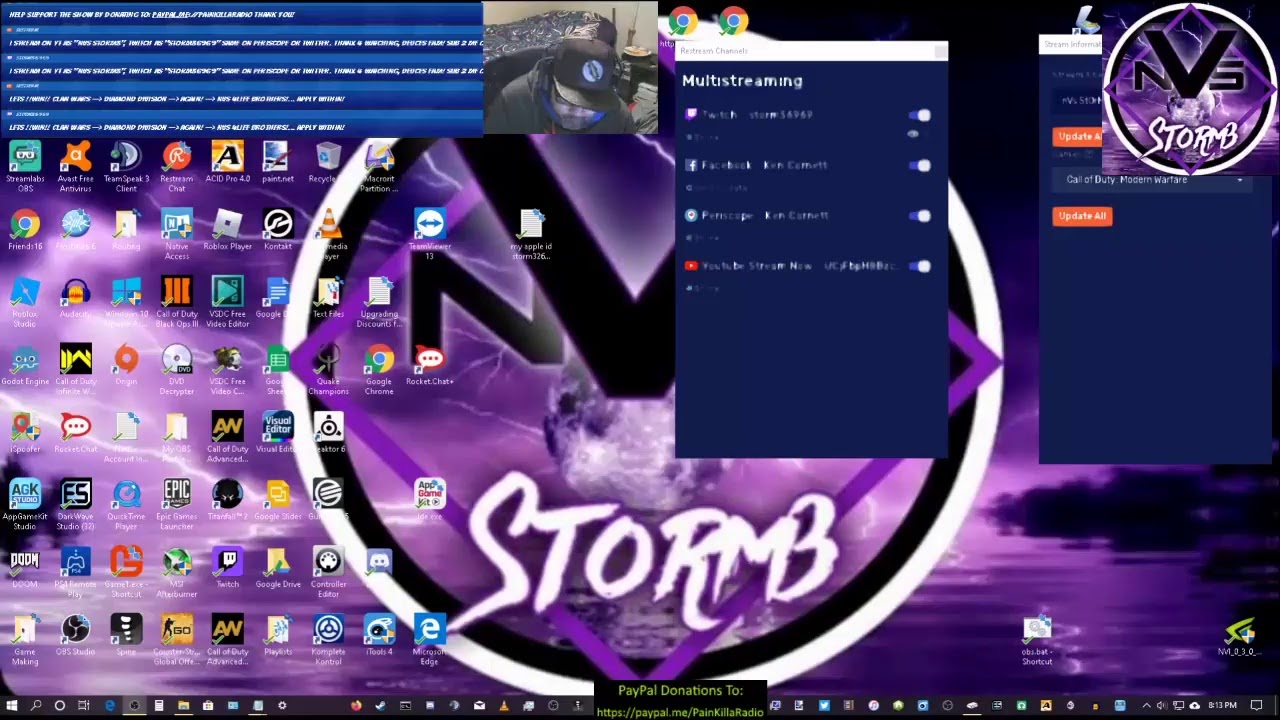Open the TeamSpeak 3 Client icon
The image size is (1280, 720).
[126, 166]
